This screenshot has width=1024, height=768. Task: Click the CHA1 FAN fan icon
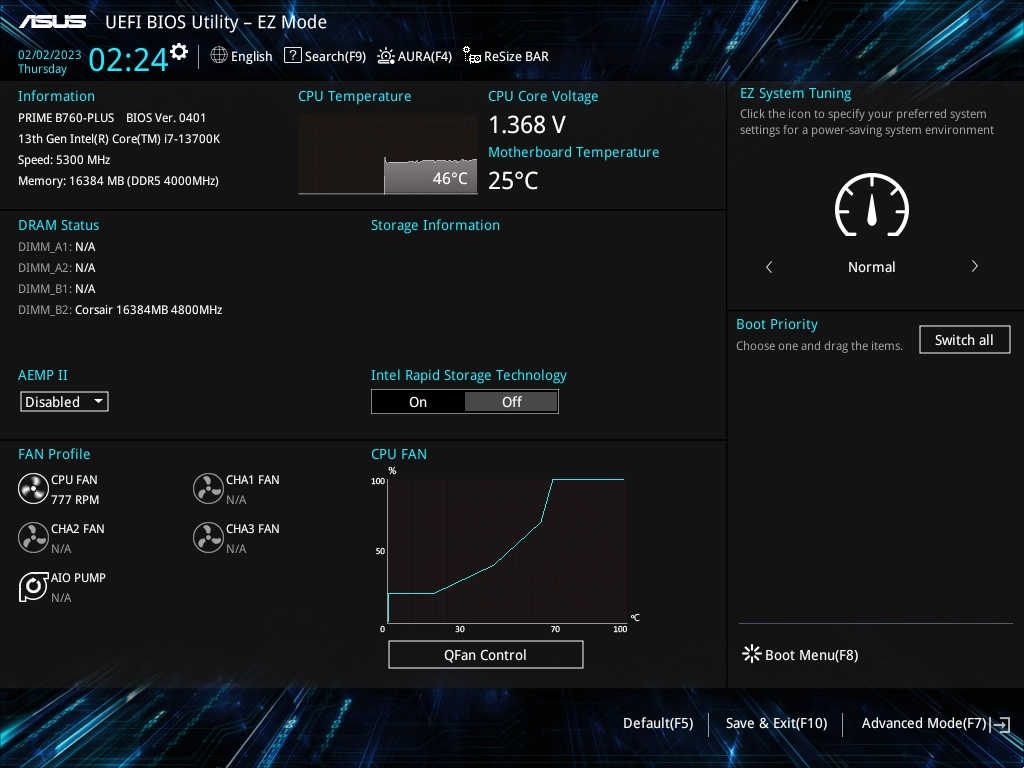point(208,488)
